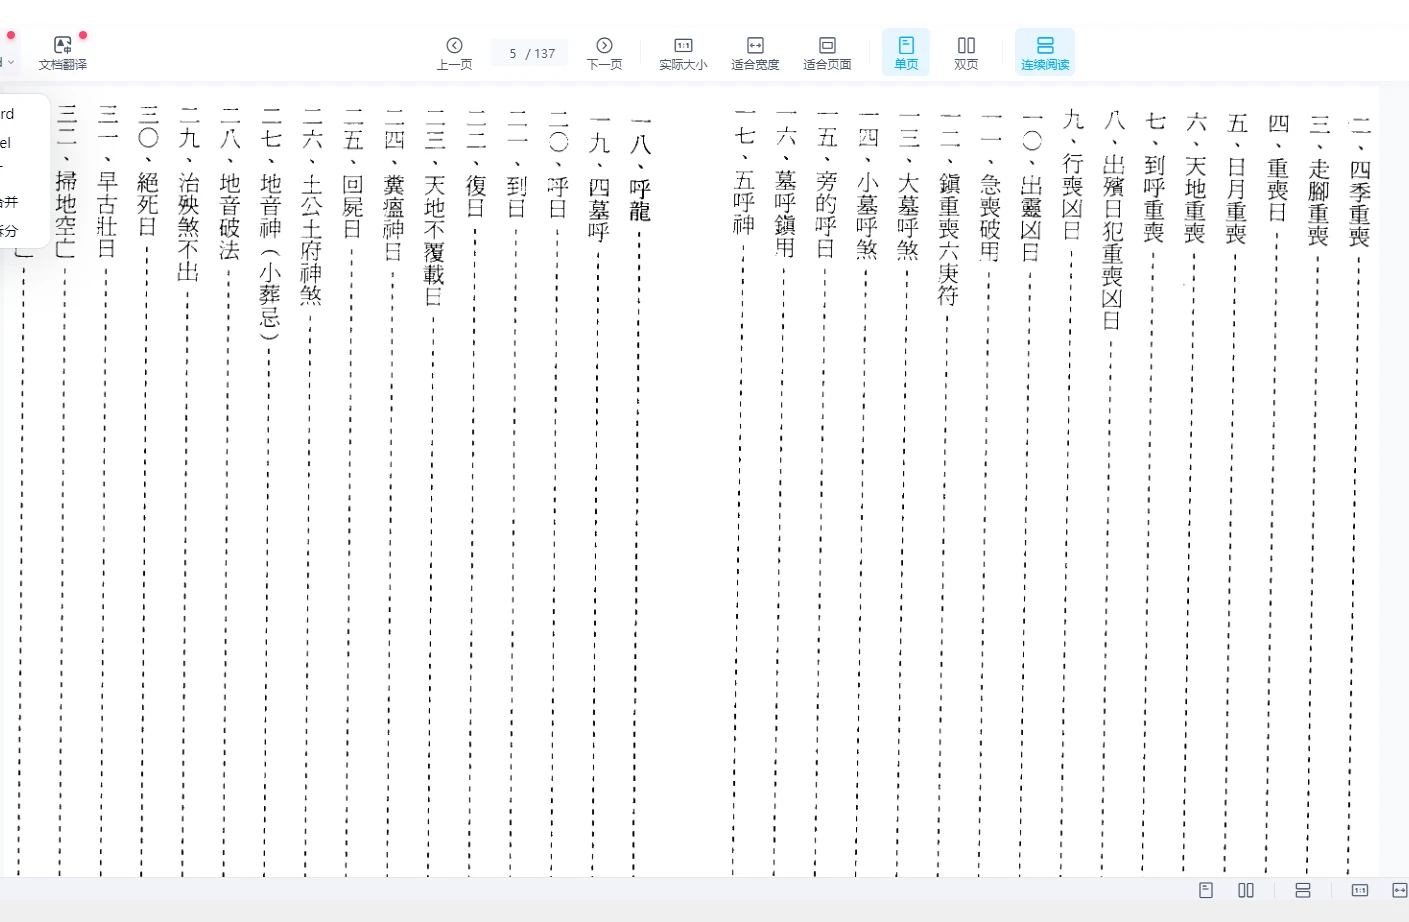Click single-page icon in bottom status bar
1409x922 pixels.
[1206, 890]
